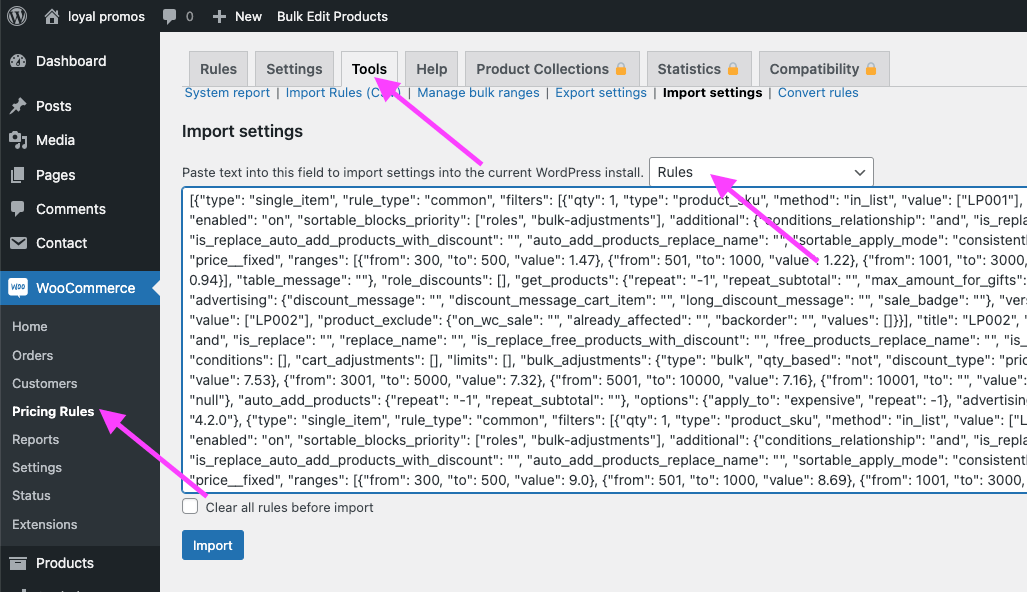Click the Import settings heading
This screenshot has height=592, width=1027.
242,131
